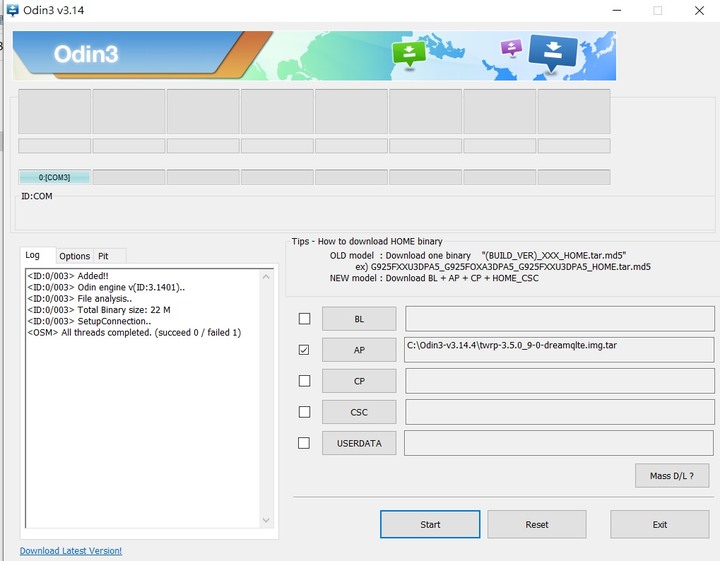Choose a file with the AP button
Viewport: 720px width, 561px height.
(x=359, y=350)
